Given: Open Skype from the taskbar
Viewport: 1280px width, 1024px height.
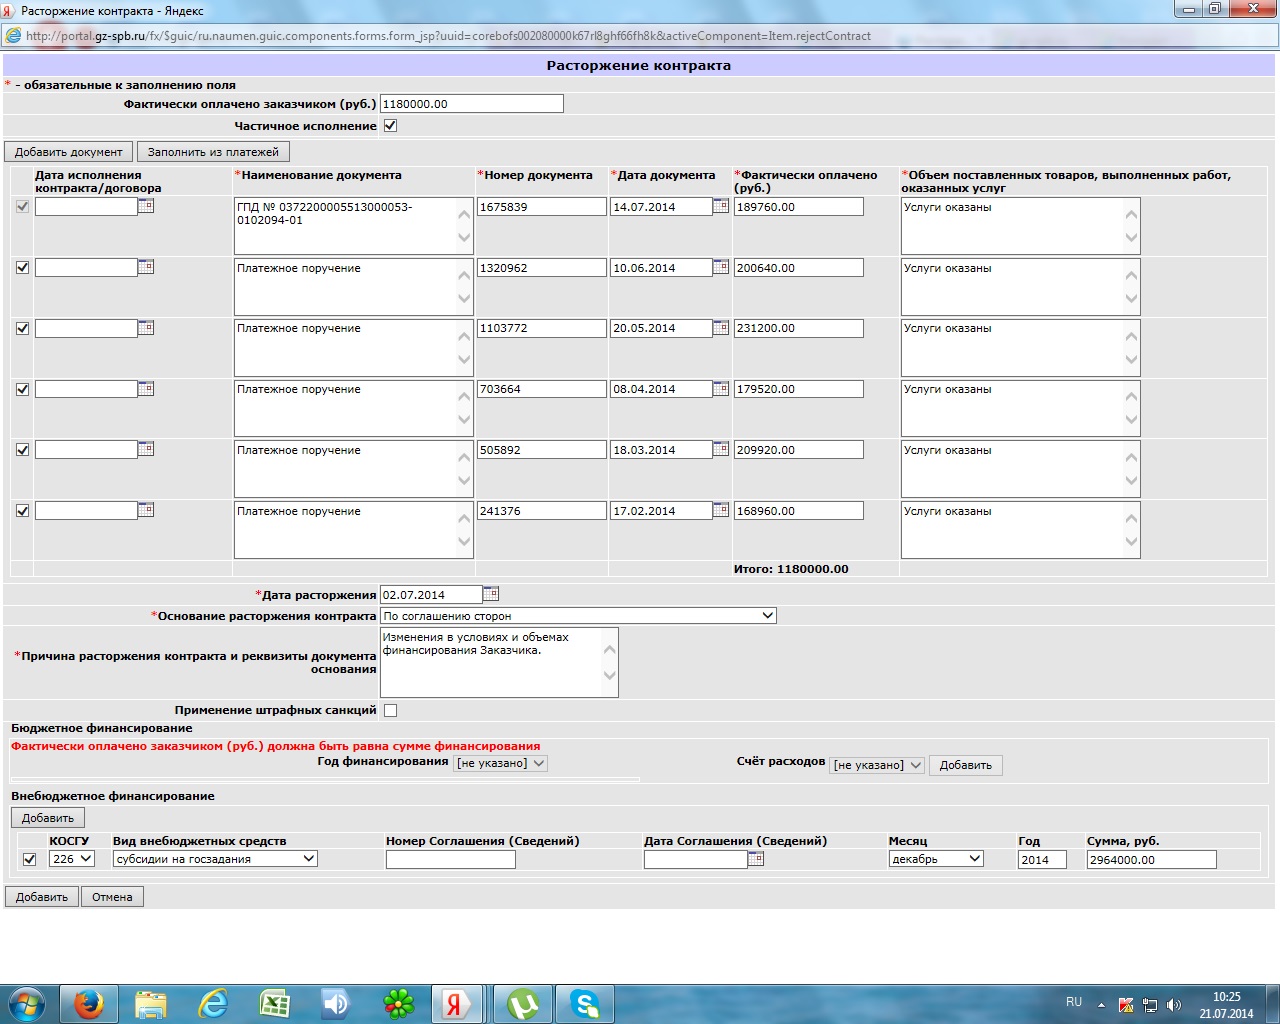Looking at the screenshot, I should coord(585,1003).
